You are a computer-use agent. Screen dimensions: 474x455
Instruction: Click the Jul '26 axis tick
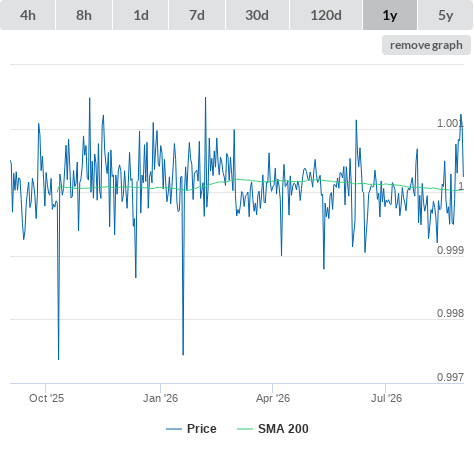(x=386, y=398)
